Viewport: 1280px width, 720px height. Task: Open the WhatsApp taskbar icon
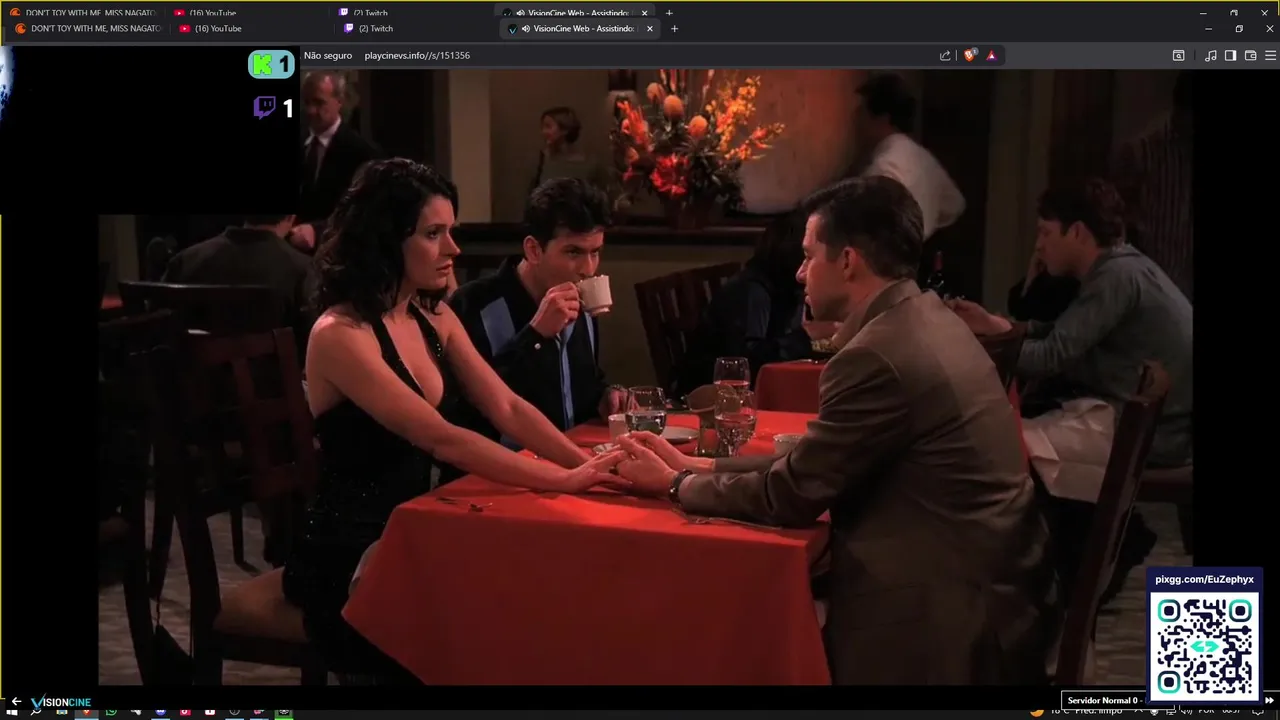tap(111, 712)
